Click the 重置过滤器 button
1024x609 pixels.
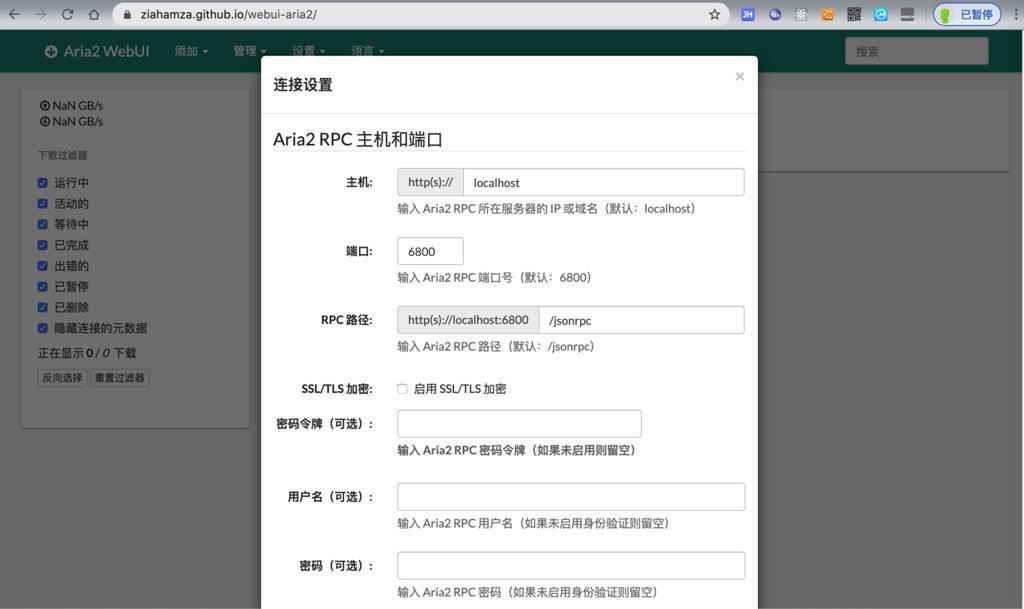pos(120,378)
